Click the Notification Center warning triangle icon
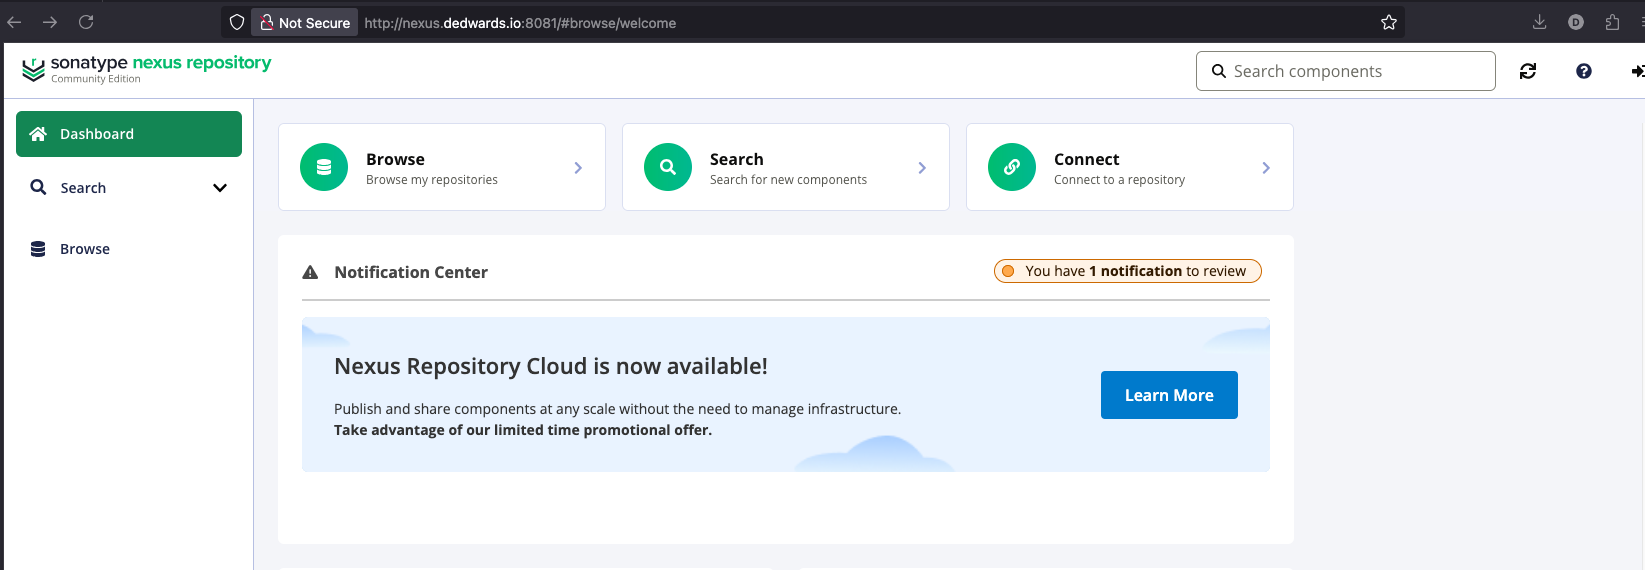The height and width of the screenshot is (570, 1645). pos(310,272)
